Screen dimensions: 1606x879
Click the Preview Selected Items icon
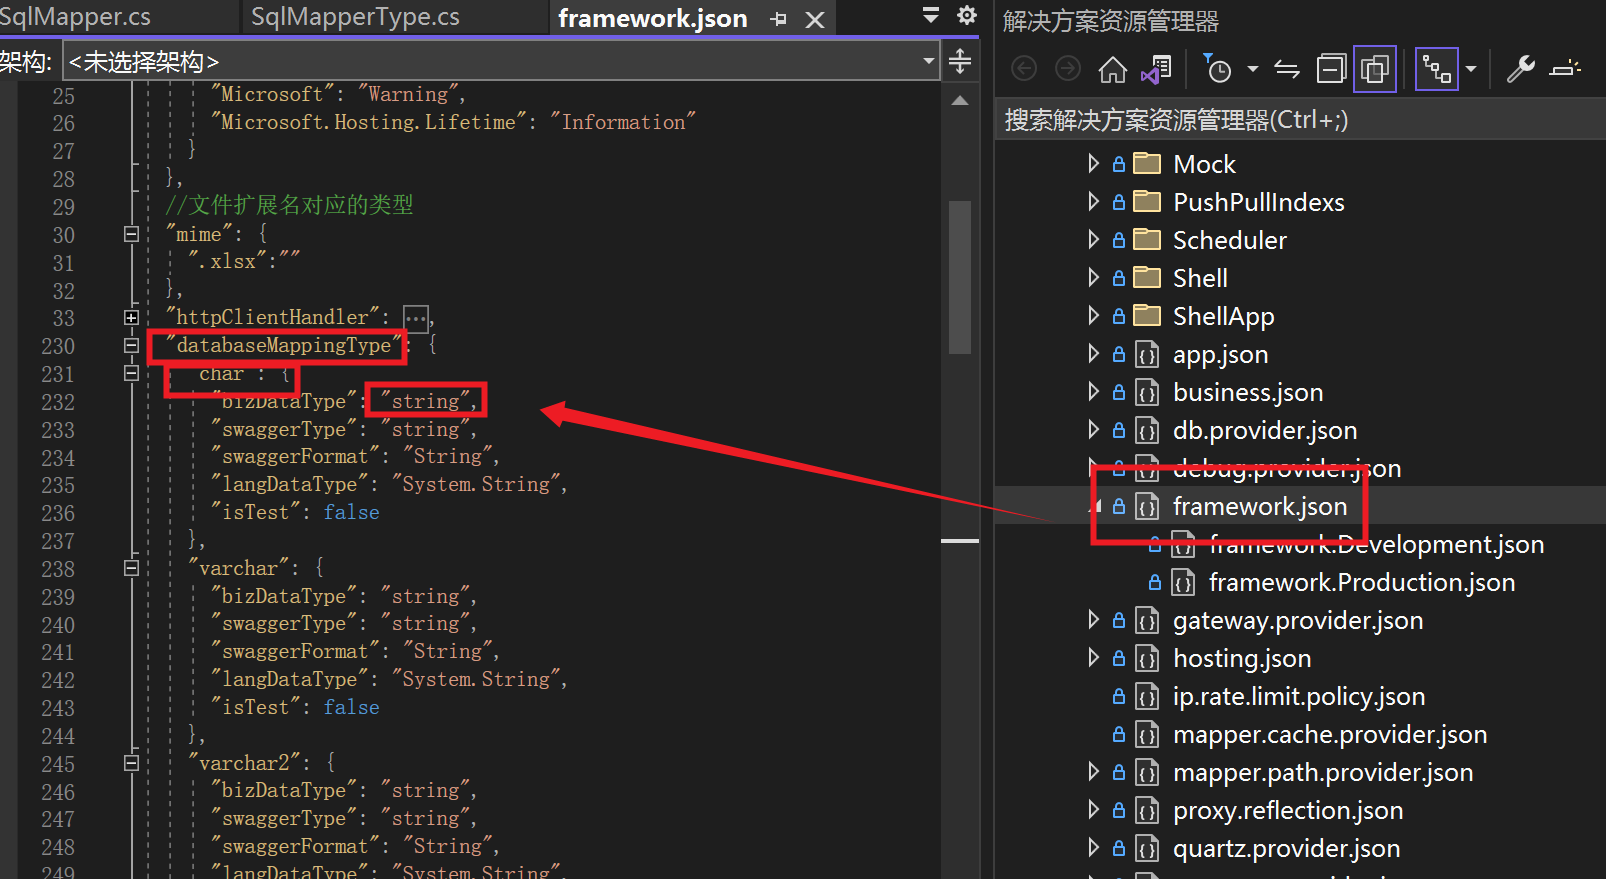point(1565,69)
